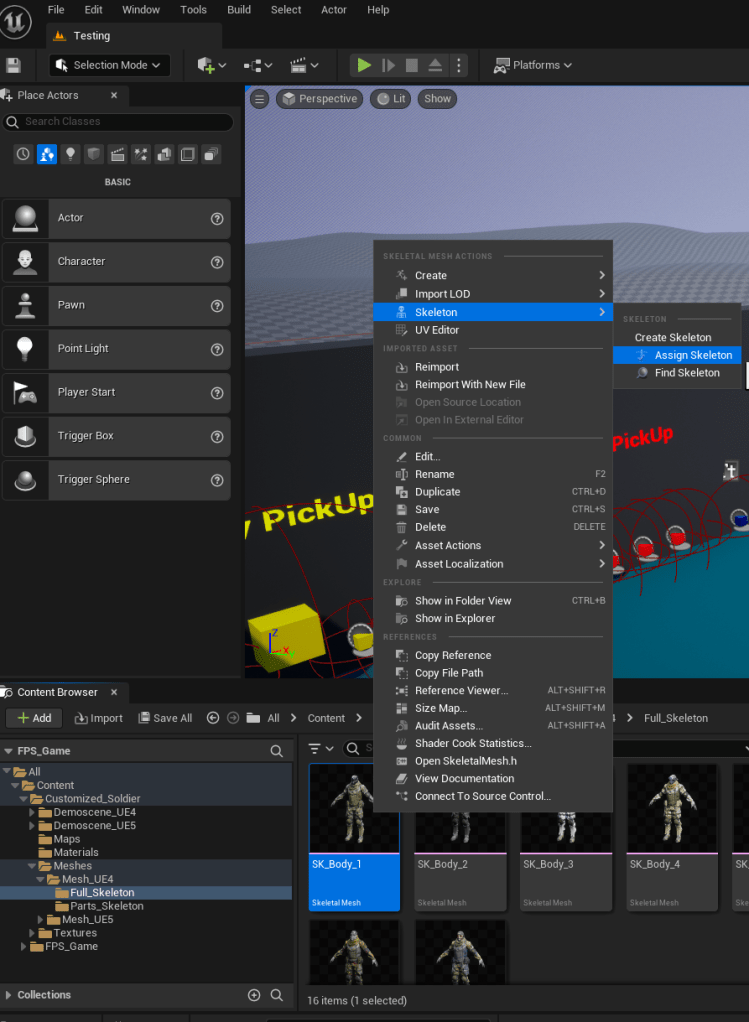Click the Add button in Content Browser
This screenshot has width=749, height=1022.
35,718
